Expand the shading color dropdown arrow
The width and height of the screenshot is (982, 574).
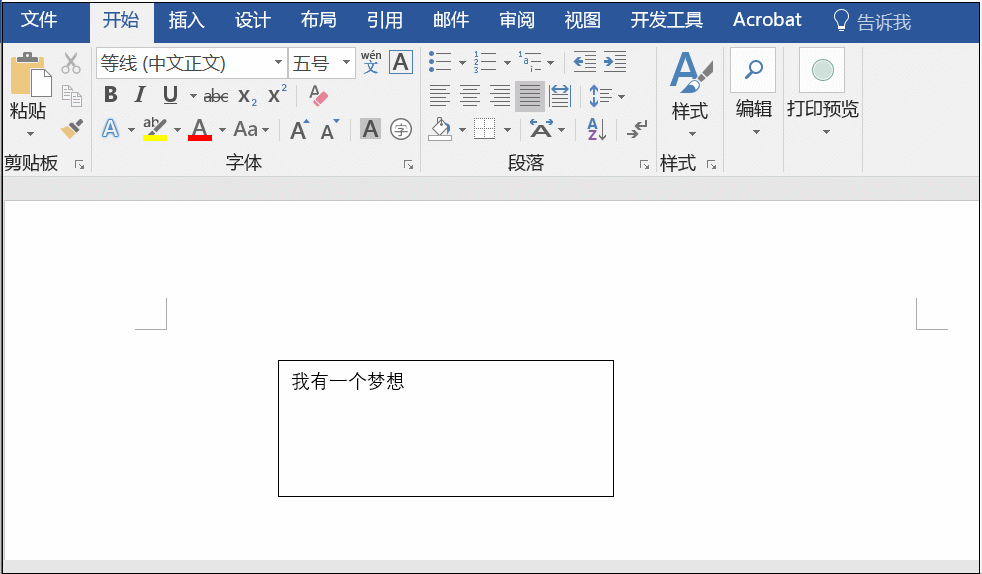[x=462, y=130]
